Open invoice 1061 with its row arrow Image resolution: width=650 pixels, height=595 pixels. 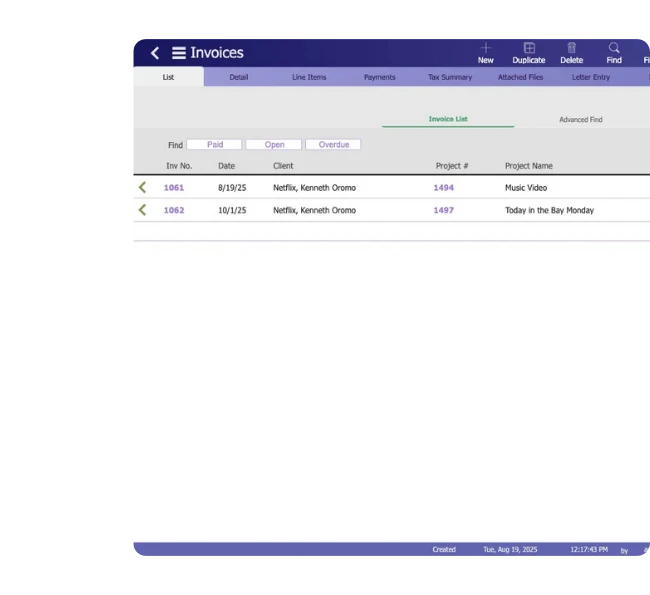pos(142,187)
